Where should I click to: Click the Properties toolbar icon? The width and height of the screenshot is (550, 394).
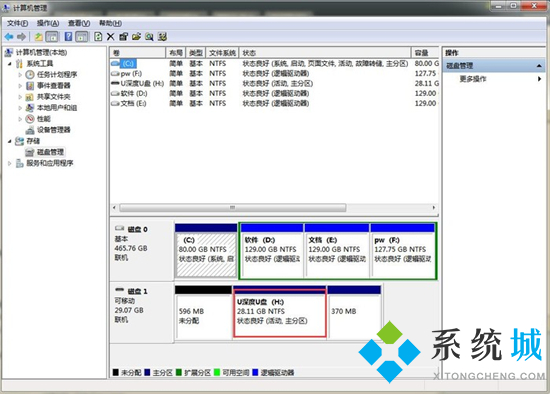pos(123,36)
